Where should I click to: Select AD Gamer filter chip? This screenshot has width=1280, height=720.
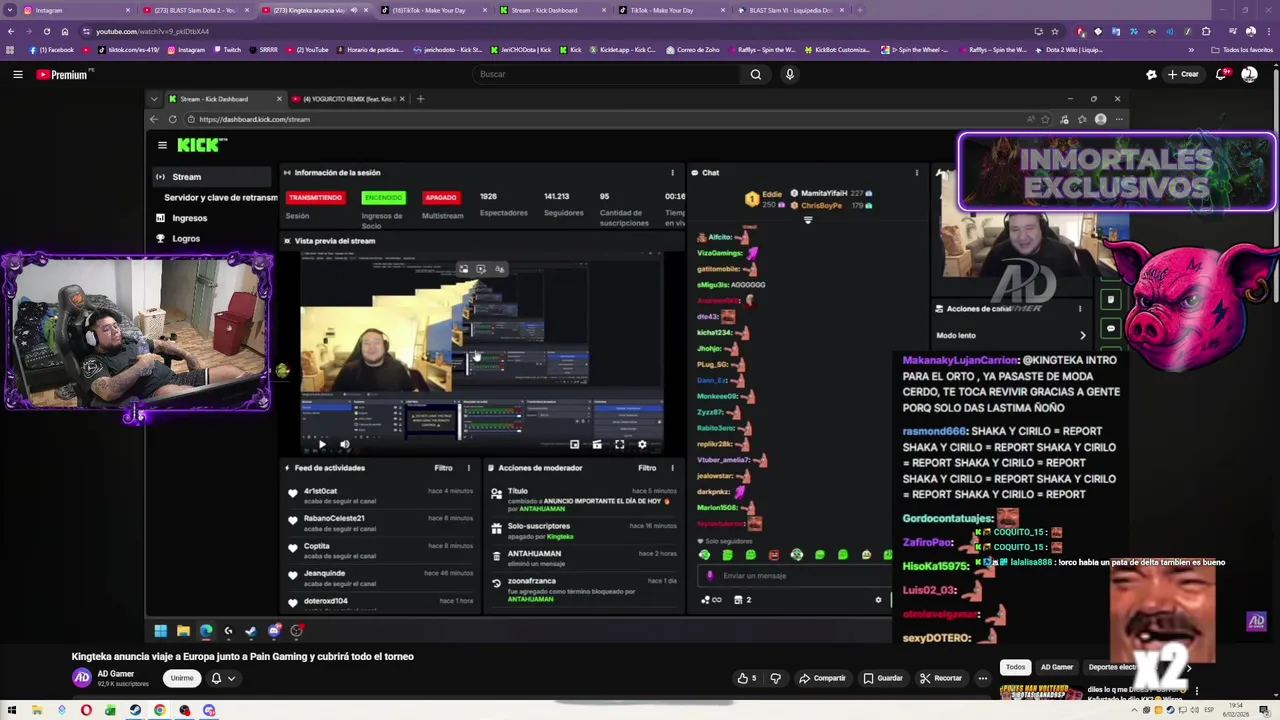1056,667
